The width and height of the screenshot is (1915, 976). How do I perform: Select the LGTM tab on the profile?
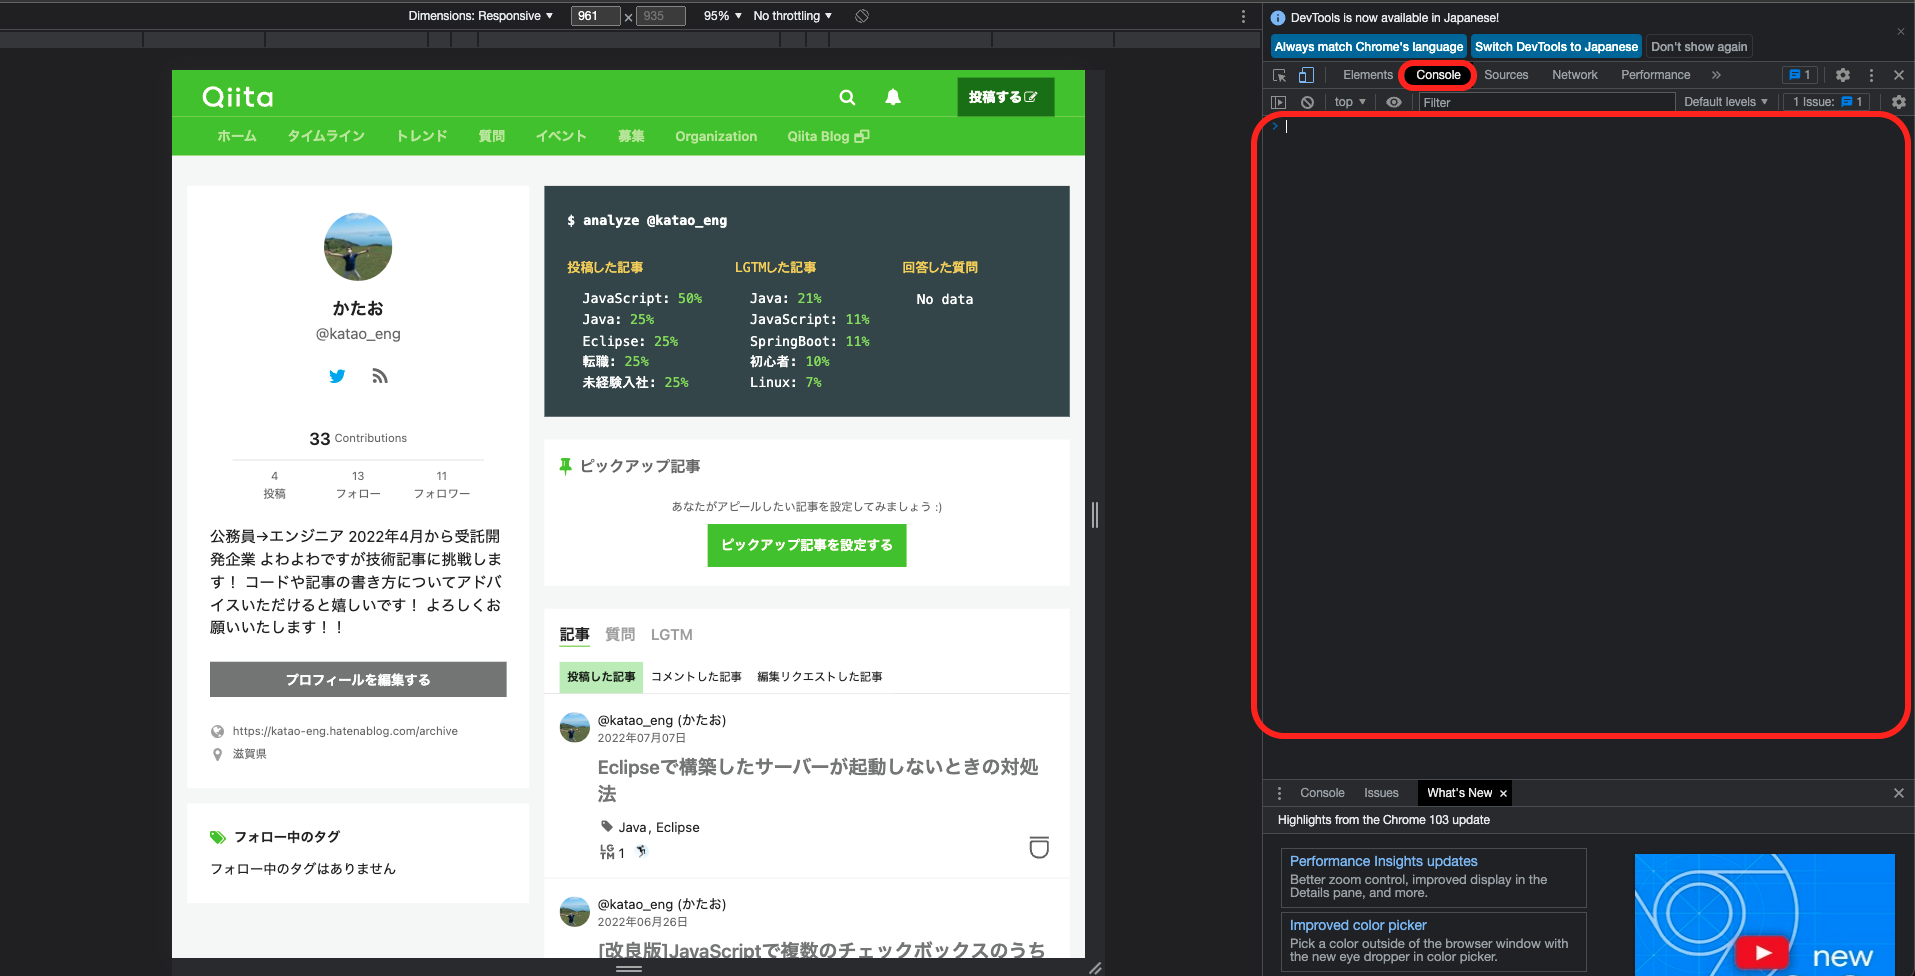pyautogui.click(x=671, y=634)
